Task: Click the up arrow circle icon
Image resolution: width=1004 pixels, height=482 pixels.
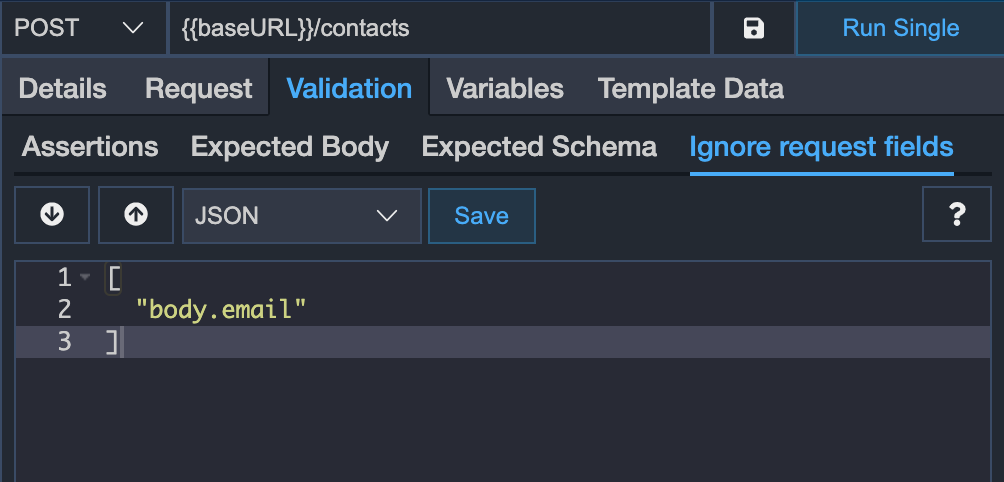Action: coord(136,215)
